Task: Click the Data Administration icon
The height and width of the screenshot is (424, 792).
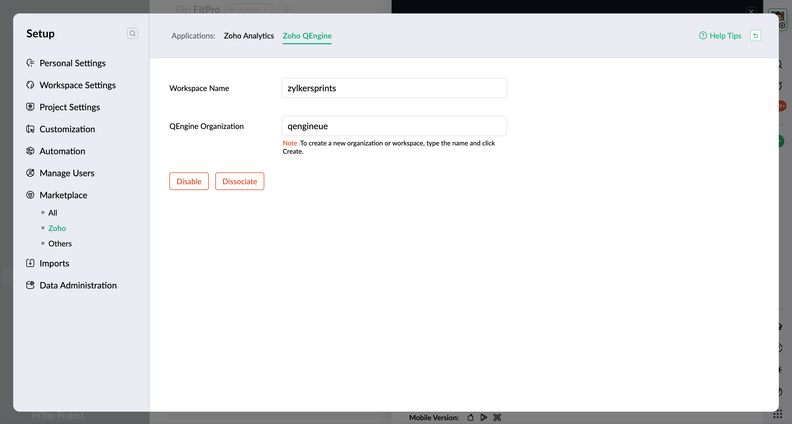Action: click(x=30, y=285)
